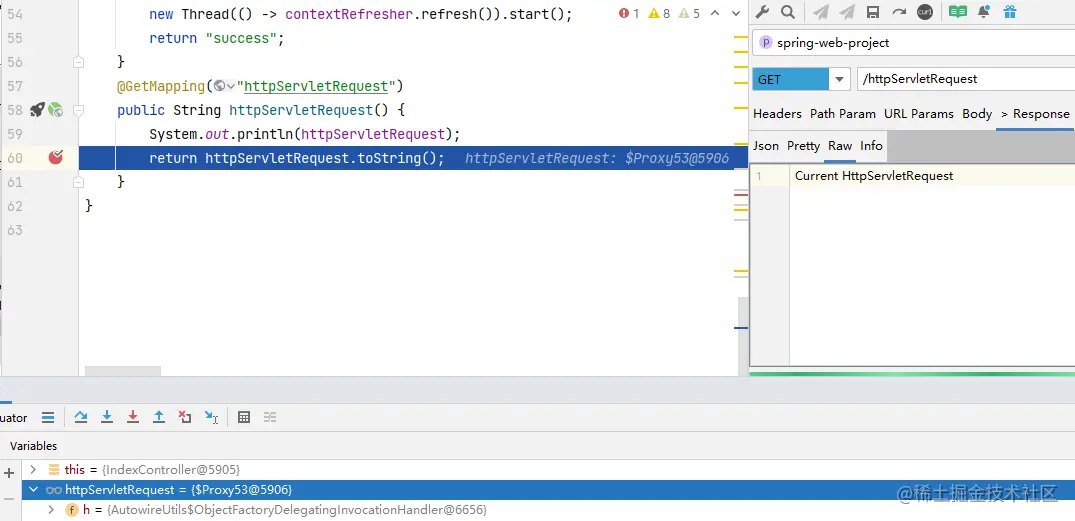Click the fold end marker on line 61
The height and width of the screenshot is (521, 1075).
click(x=78, y=182)
